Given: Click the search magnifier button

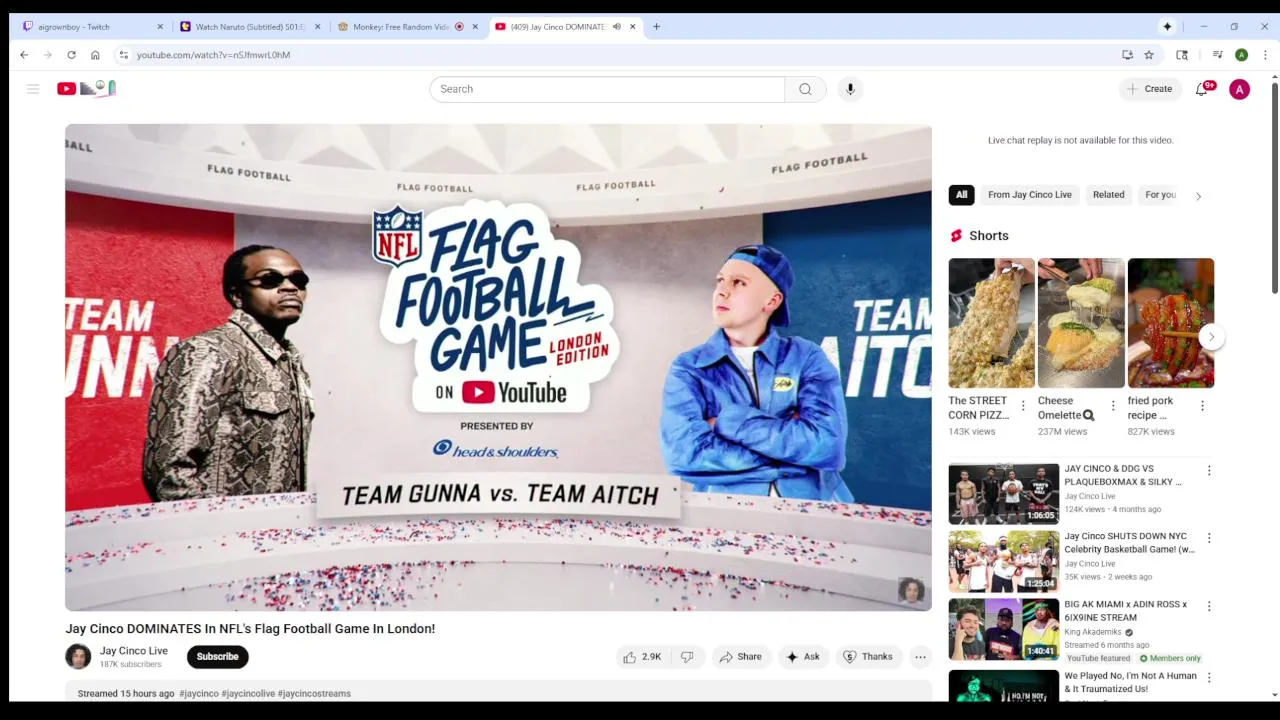Looking at the screenshot, I should tap(805, 89).
